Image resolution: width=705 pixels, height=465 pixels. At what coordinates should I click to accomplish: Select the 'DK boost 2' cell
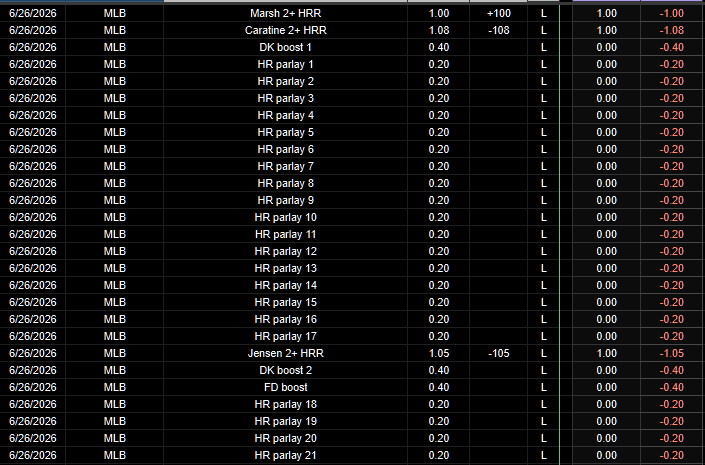(286, 371)
